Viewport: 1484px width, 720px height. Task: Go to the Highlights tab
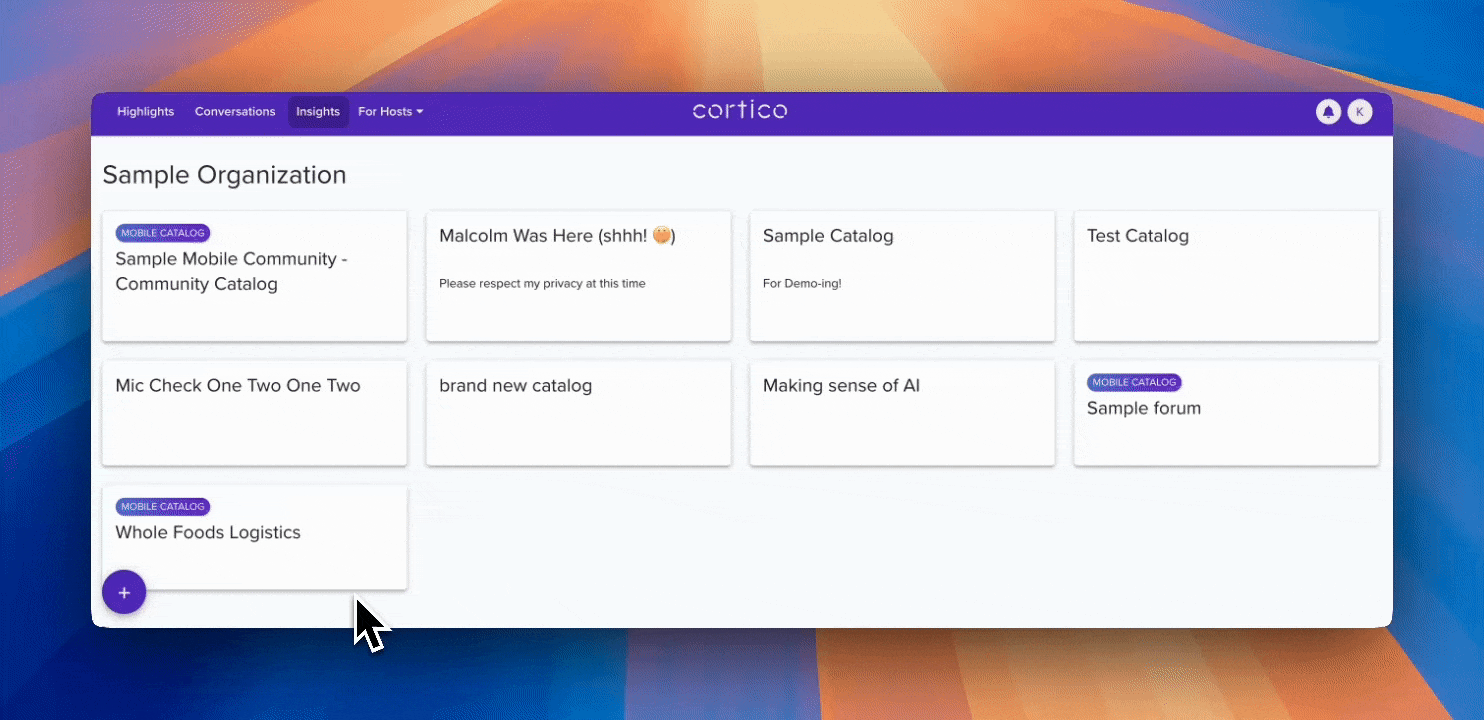(x=145, y=112)
